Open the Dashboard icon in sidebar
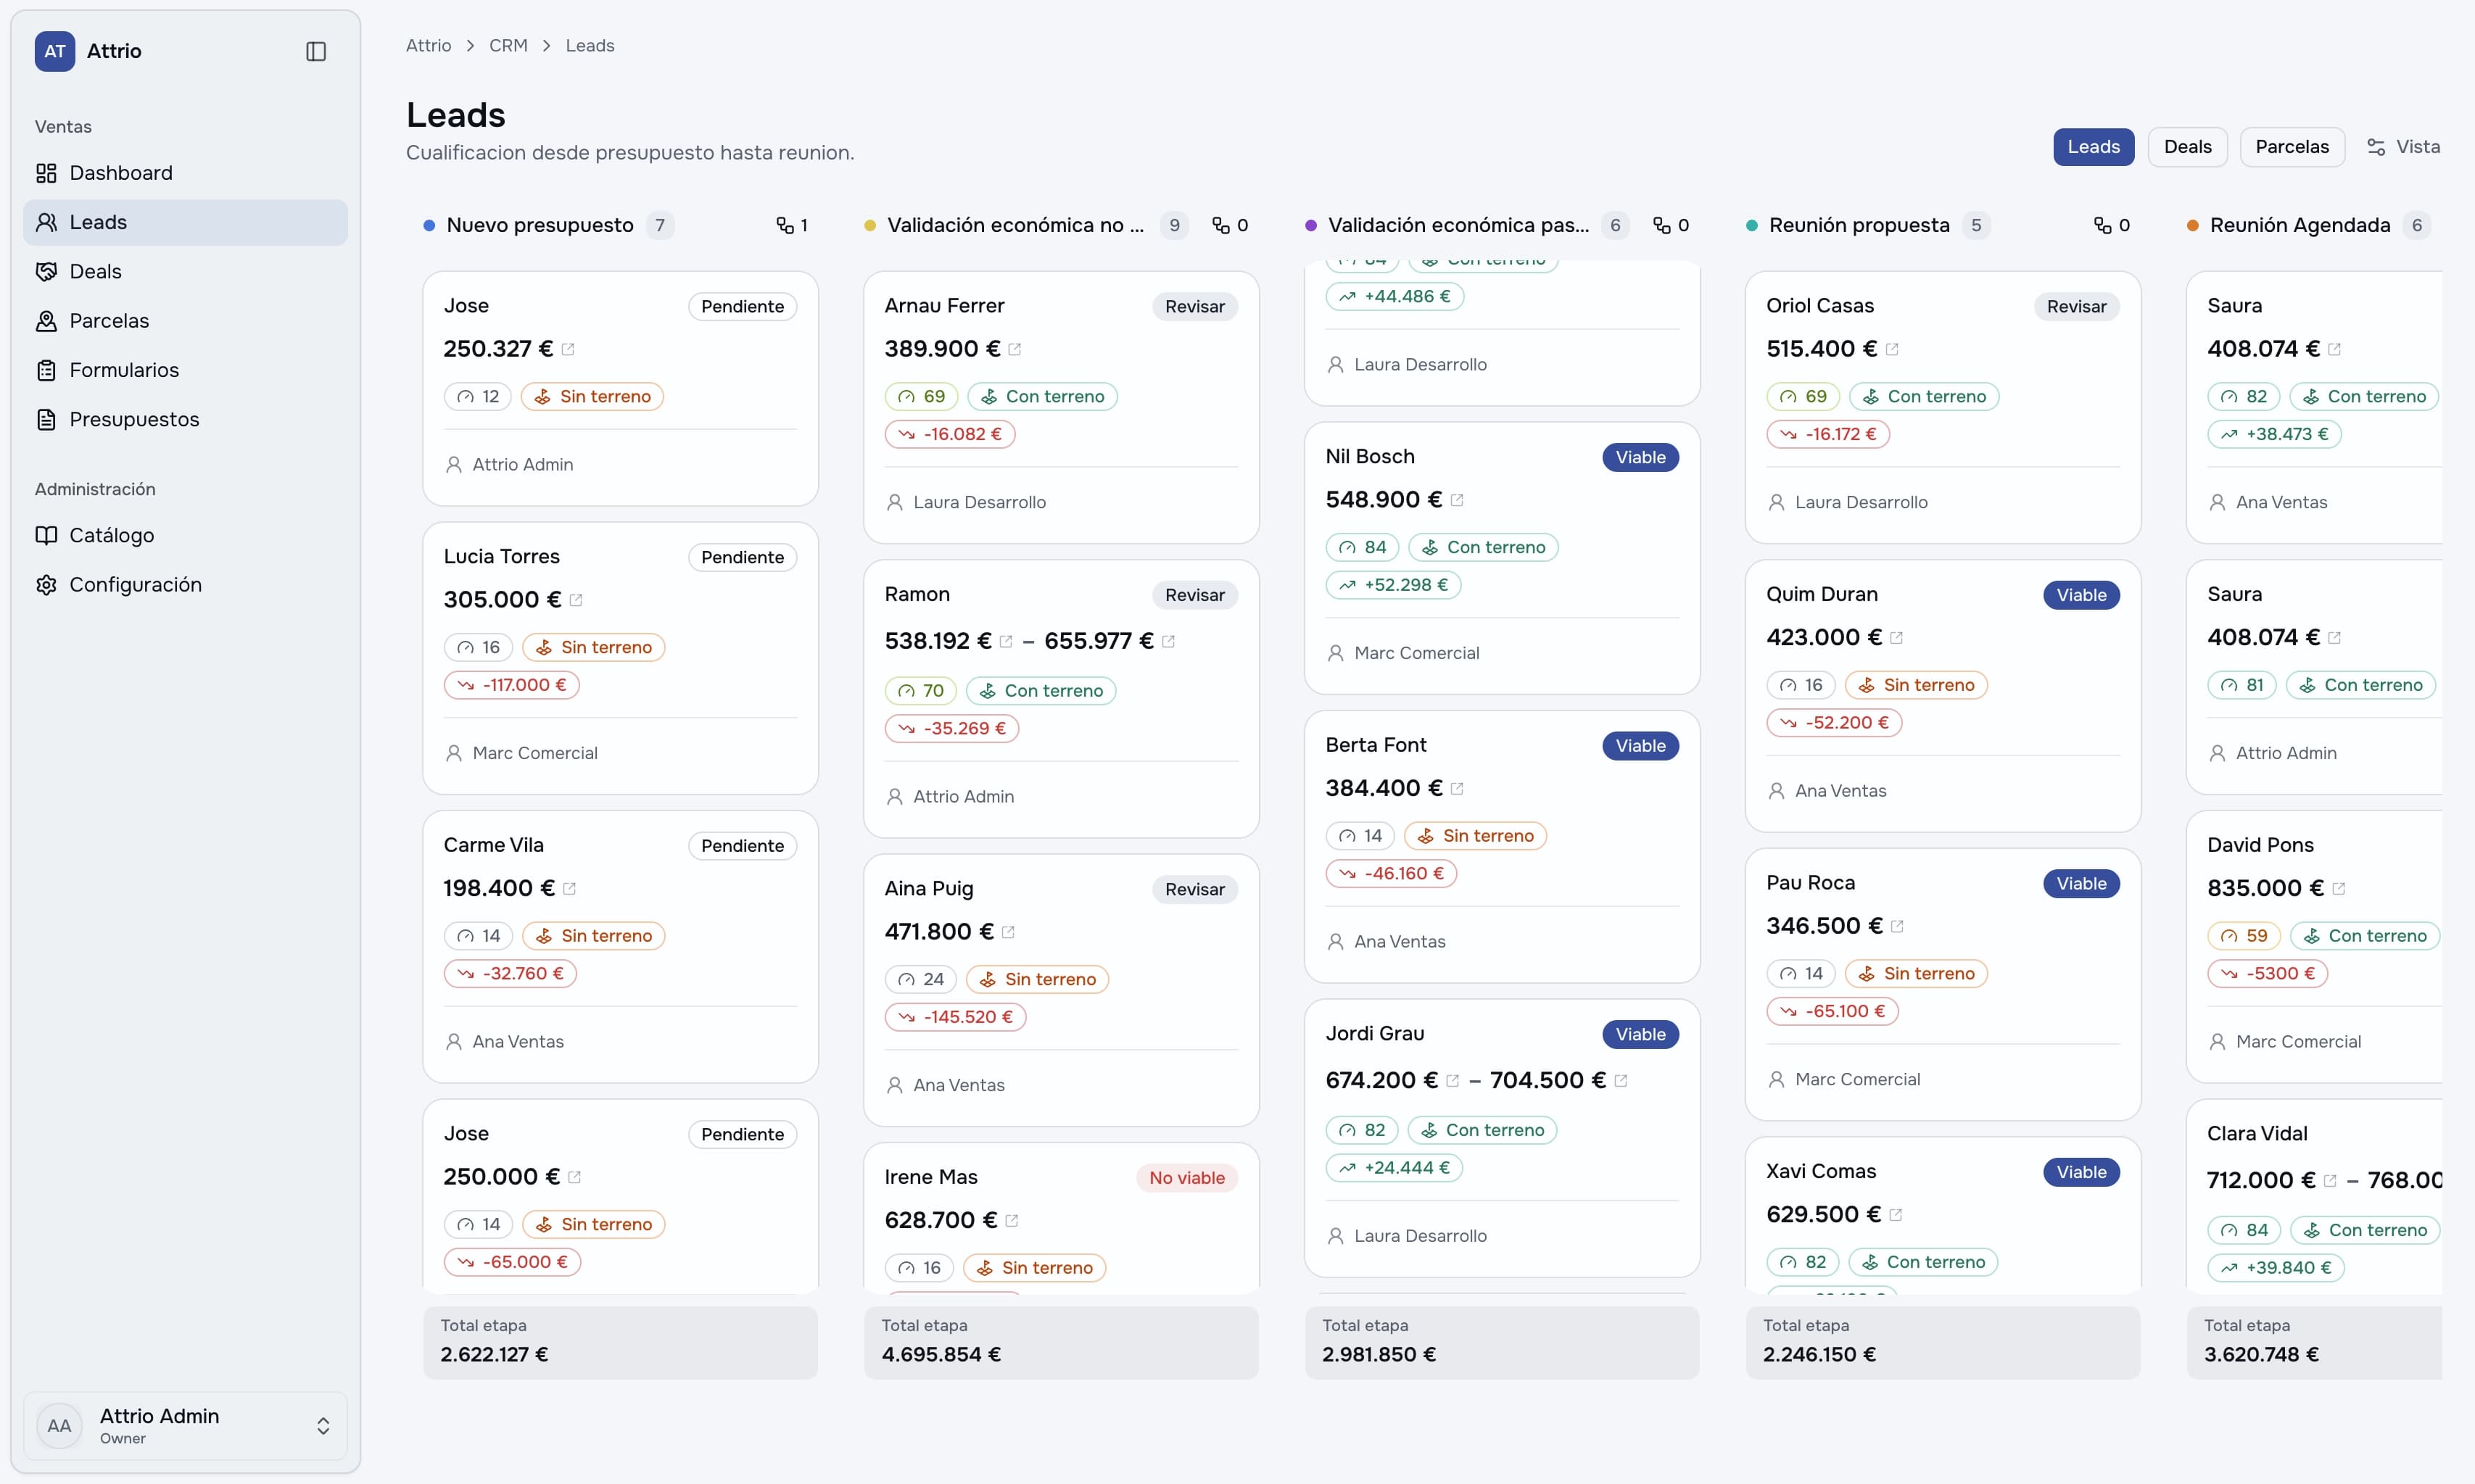 coord(46,173)
